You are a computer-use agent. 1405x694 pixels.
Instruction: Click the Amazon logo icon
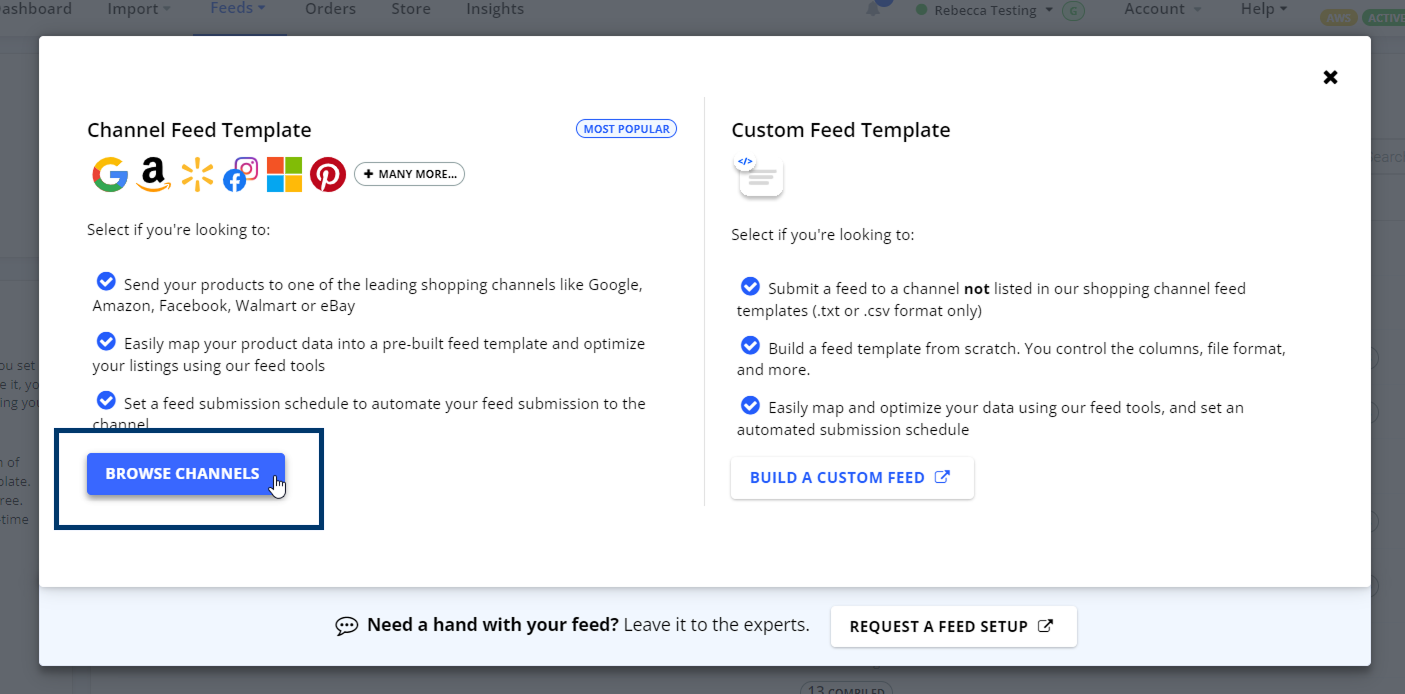[153, 174]
